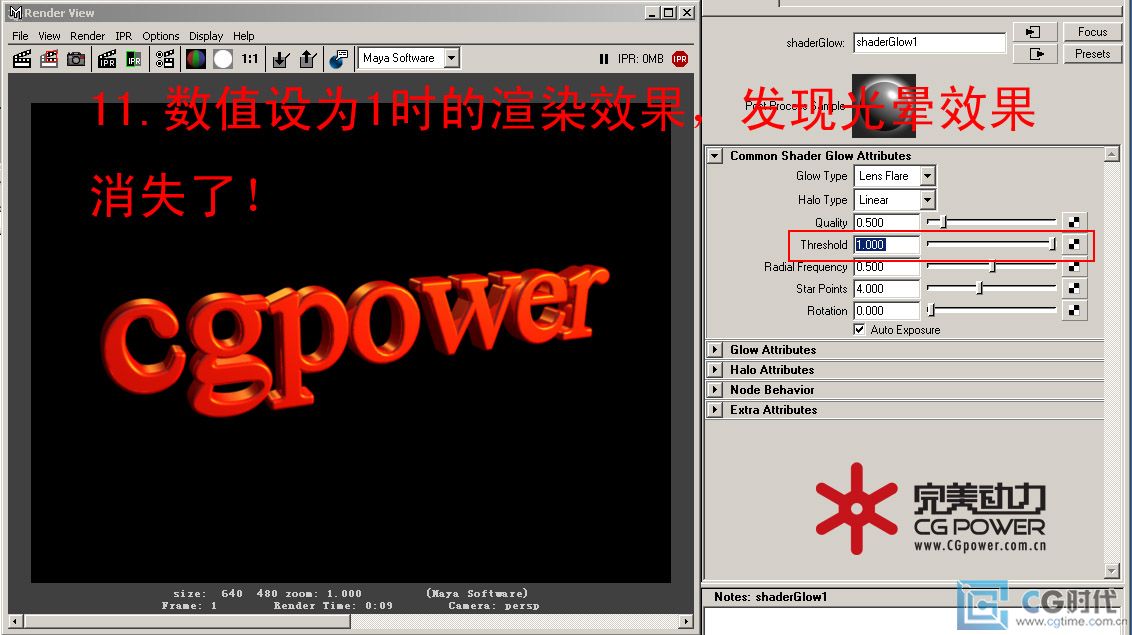Expand the Extra Attributes section
The height and width of the screenshot is (635, 1132).
(x=715, y=410)
